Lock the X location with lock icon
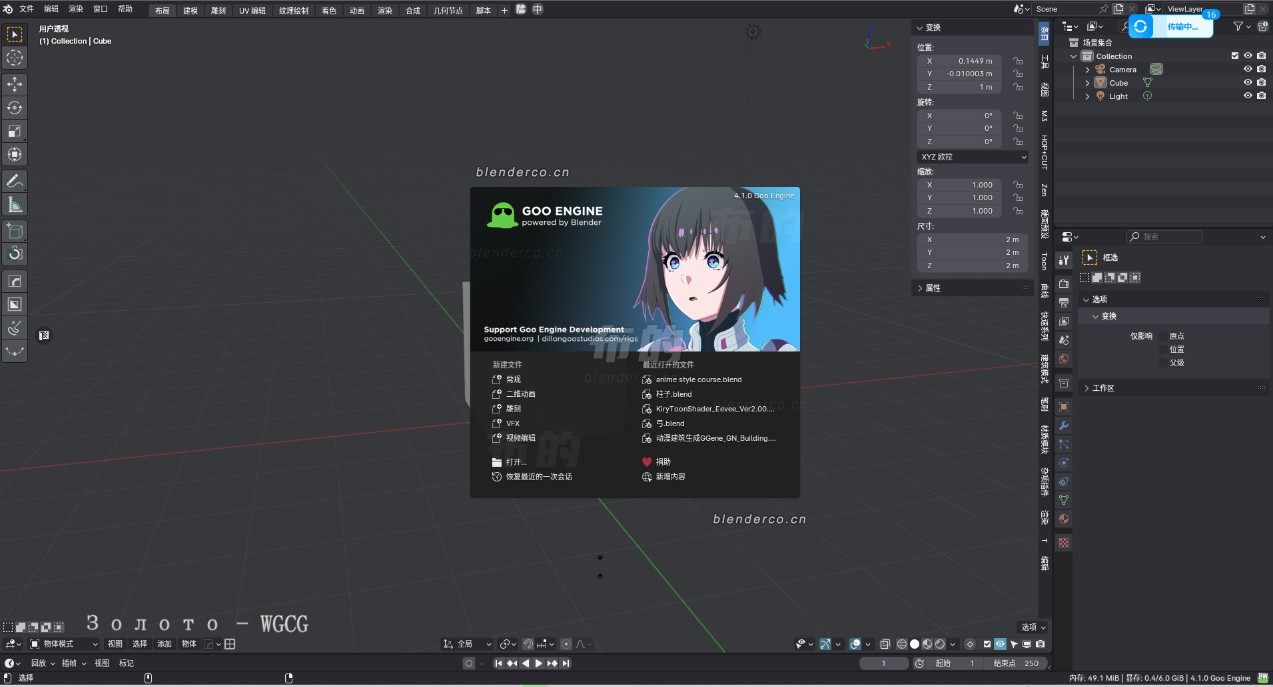Image resolution: width=1273 pixels, height=687 pixels. pos(1018,61)
